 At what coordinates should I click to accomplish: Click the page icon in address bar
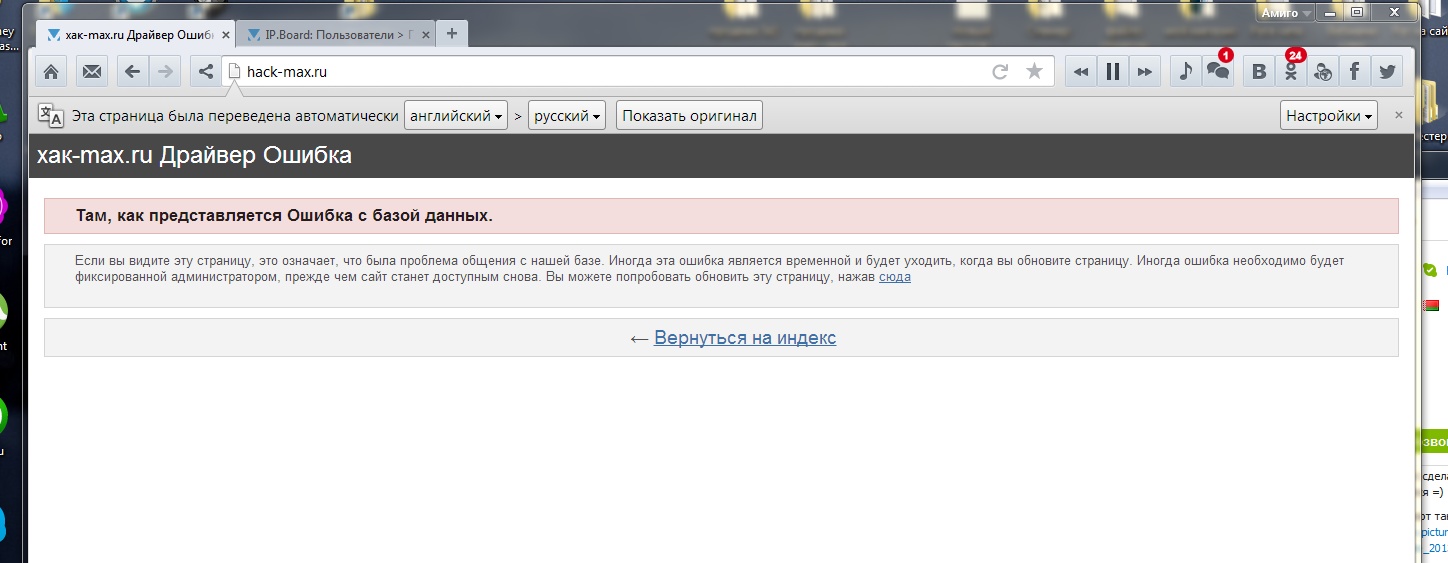click(x=235, y=72)
